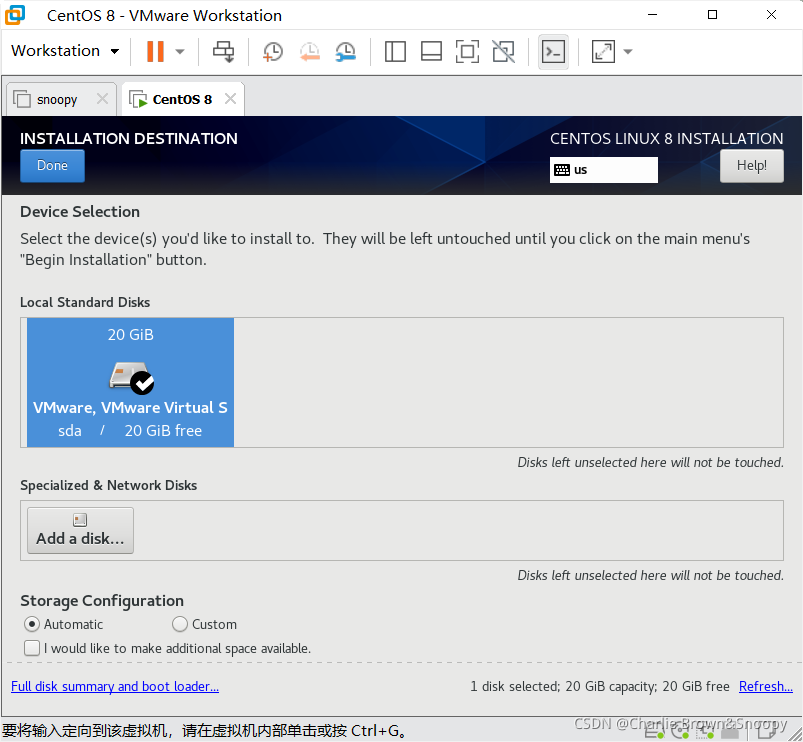Image resolution: width=803 pixels, height=742 pixels.
Task: Select the CentOS 8 tab
Action: click(x=182, y=99)
